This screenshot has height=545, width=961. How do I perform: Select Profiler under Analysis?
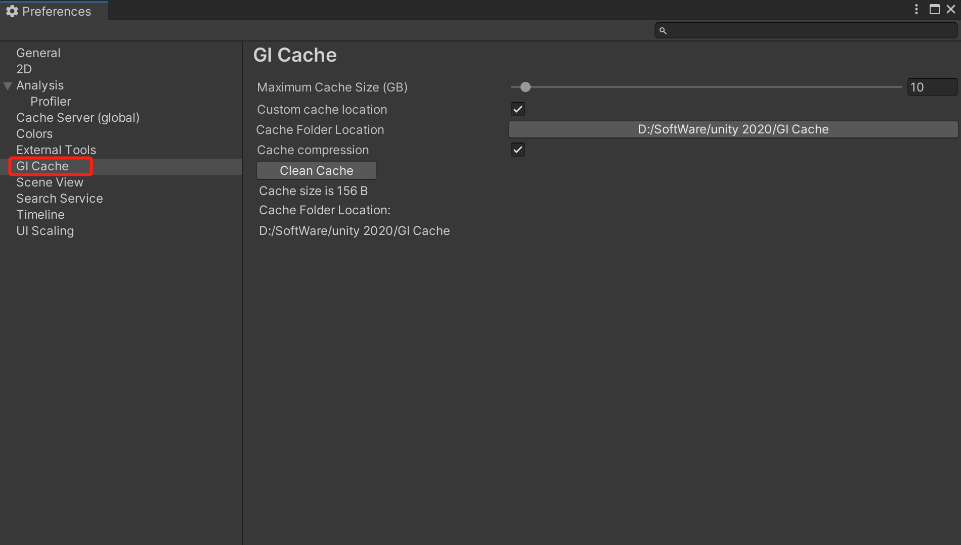(x=50, y=101)
